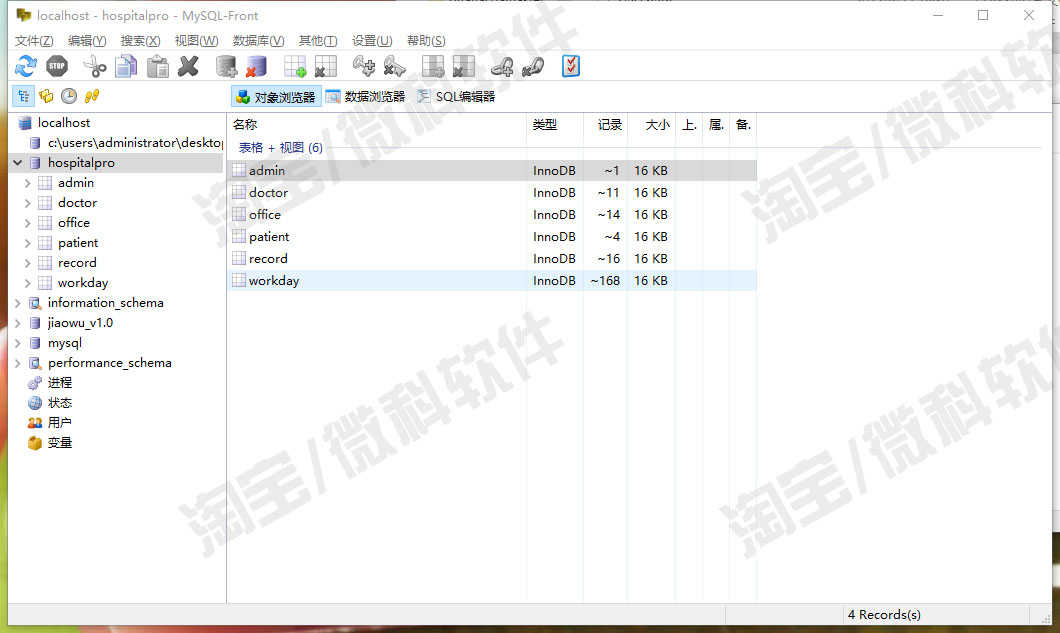Open 变量 (variables) in tree
Viewport: 1060px width, 633px height.
59,443
